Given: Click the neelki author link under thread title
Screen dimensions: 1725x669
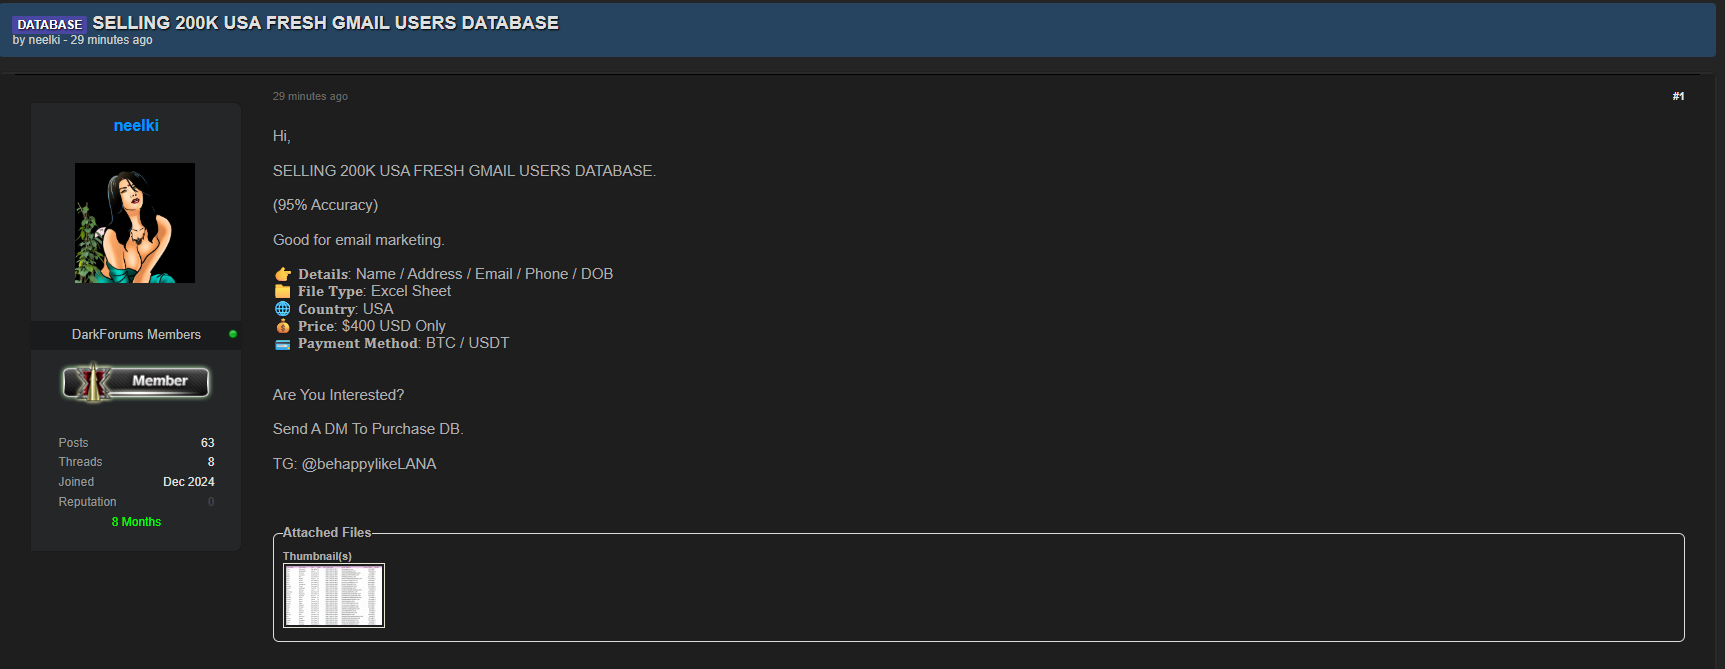Looking at the screenshot, I should pyautogui.click(x=44, y=40).
